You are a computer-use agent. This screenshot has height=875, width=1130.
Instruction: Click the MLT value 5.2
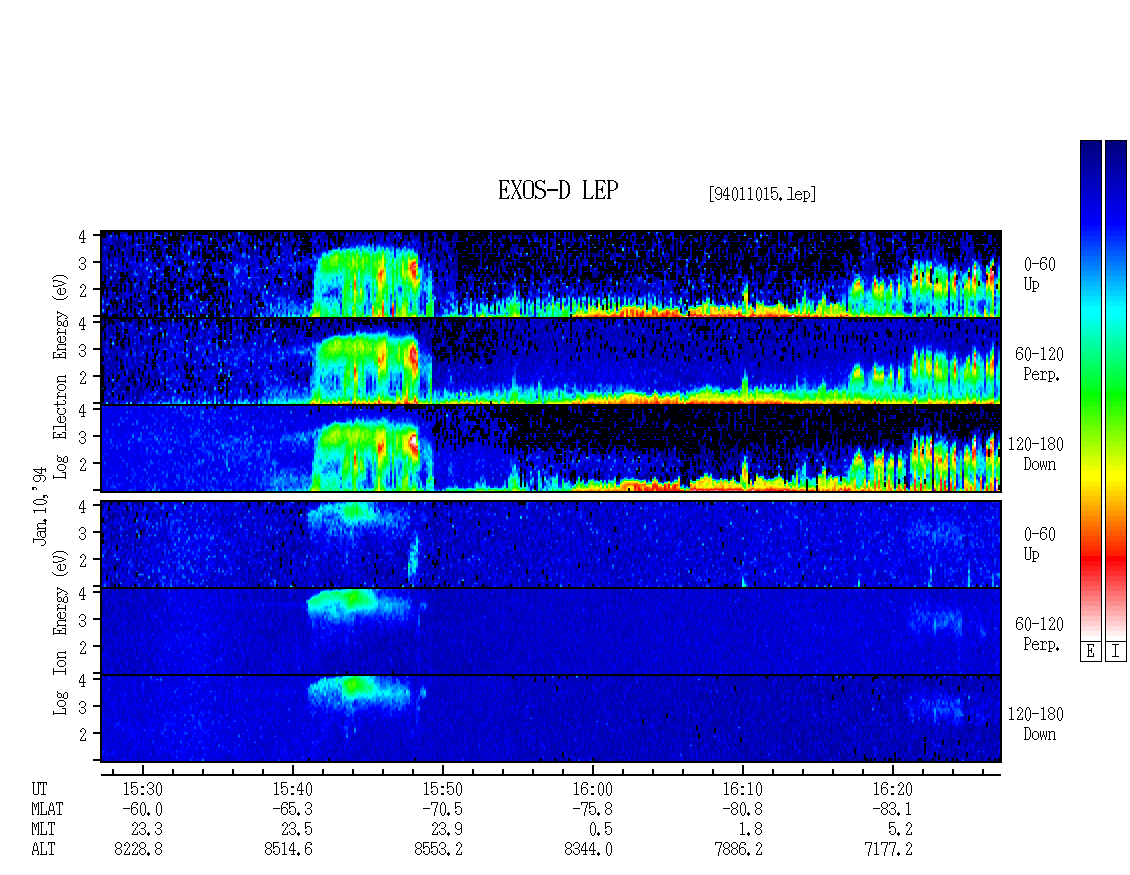[901, 830]
